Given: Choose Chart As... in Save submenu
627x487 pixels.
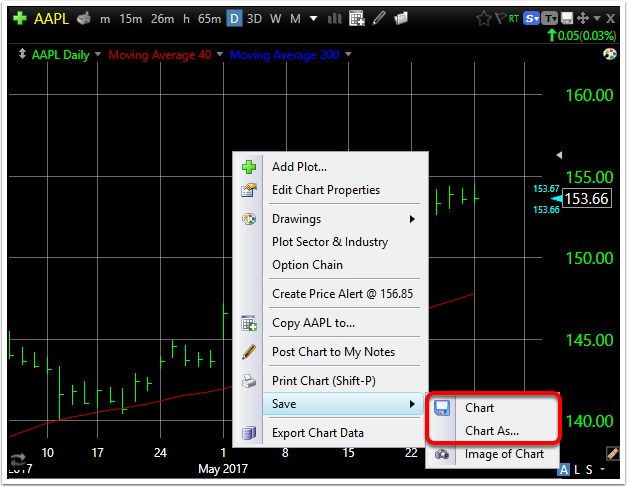Looking at the screenshot, I should [x=492, y=431].
